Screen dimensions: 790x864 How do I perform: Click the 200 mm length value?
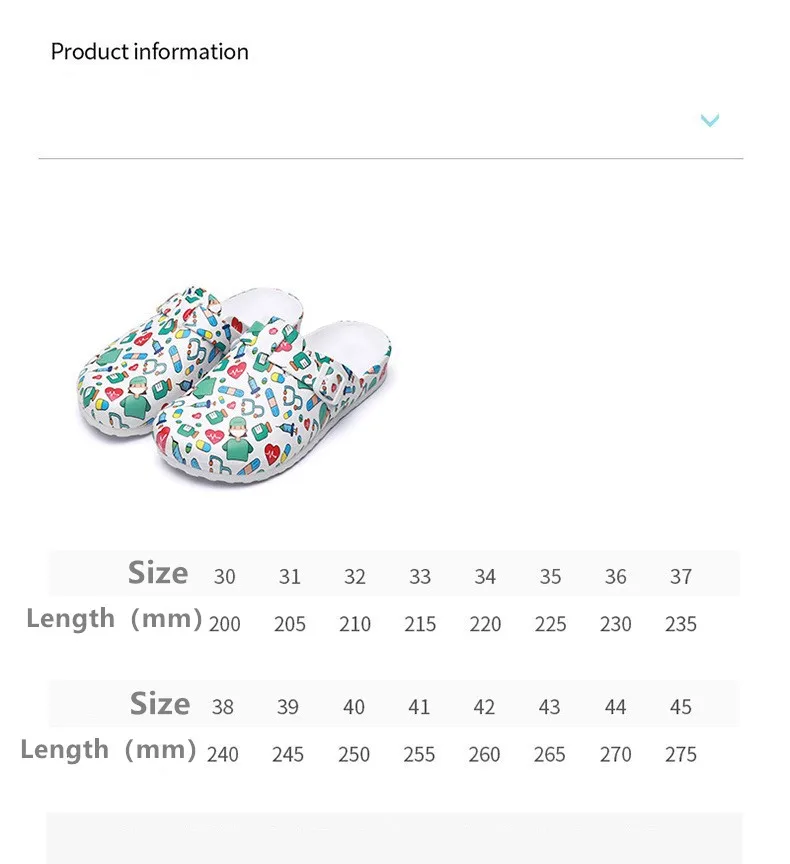224,624
